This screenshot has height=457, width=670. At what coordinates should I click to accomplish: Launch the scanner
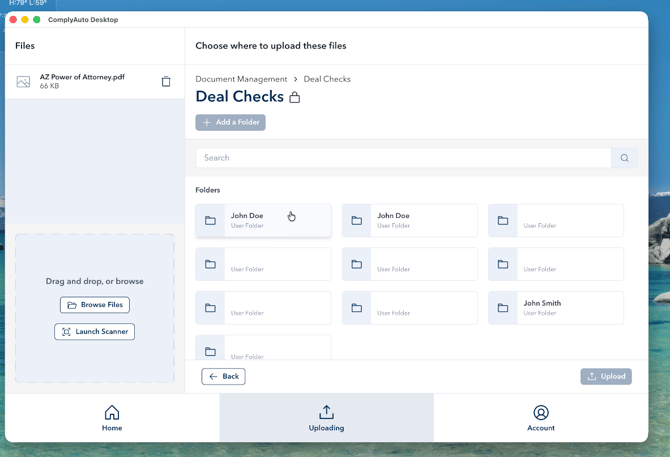pyautogui.click(x=95, y=332)
